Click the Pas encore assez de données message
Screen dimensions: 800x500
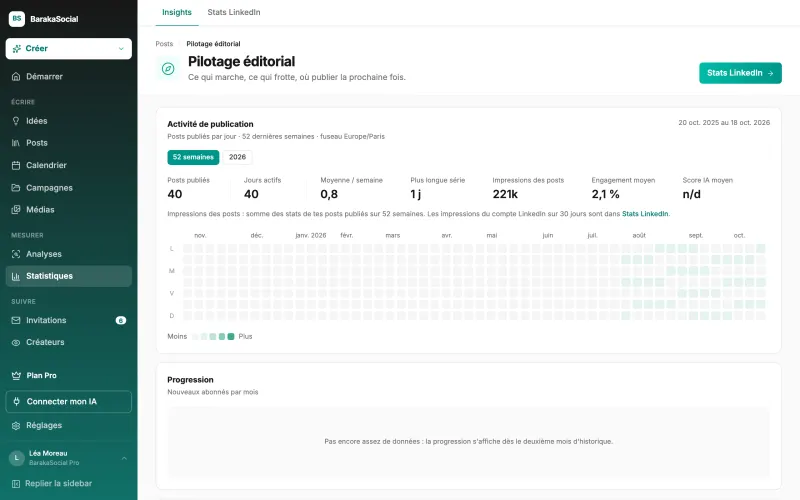click(x=468, y=442)
